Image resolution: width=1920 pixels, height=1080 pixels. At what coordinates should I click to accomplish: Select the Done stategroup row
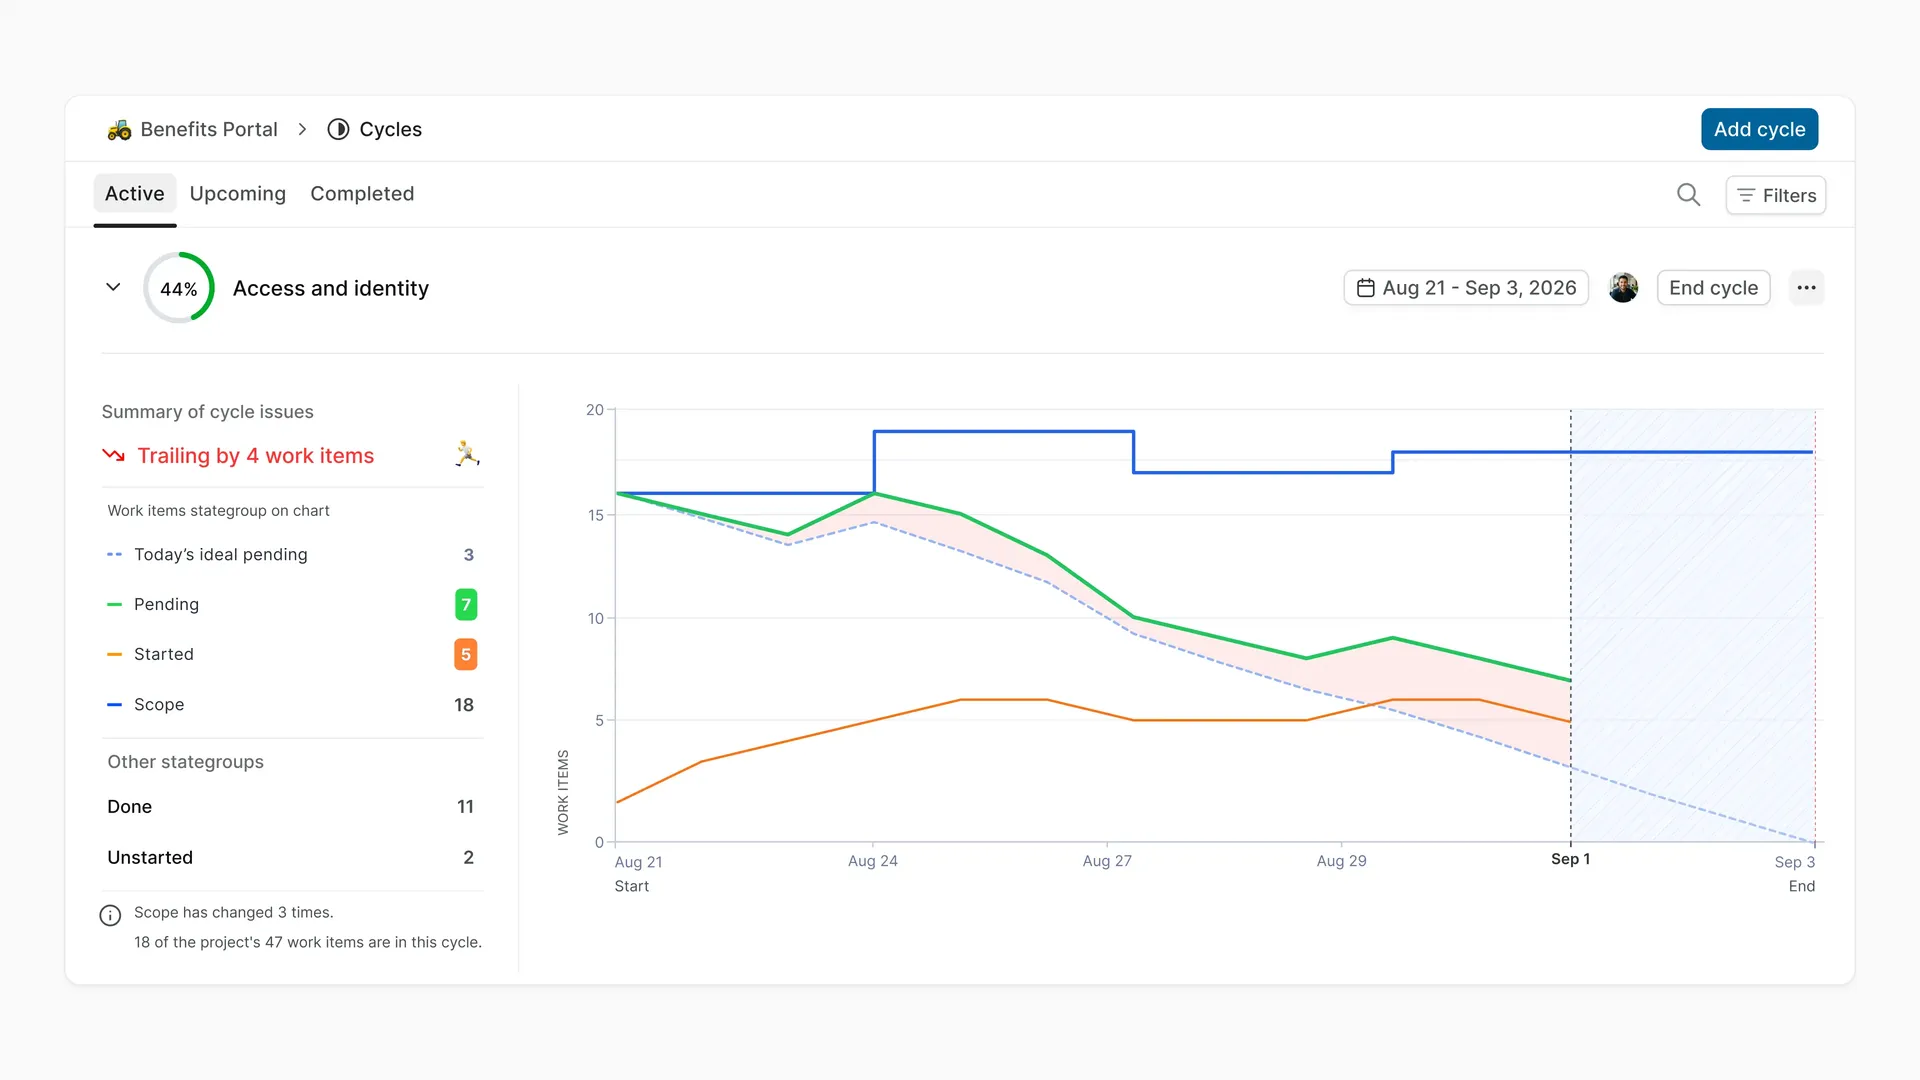tap(290, 807)
